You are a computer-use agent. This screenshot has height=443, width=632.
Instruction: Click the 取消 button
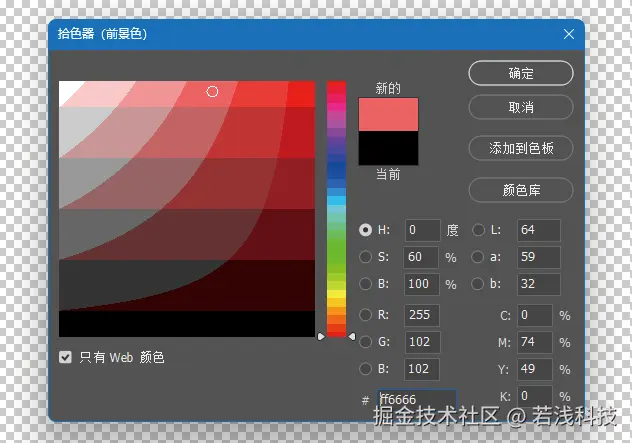coord(521,107)
